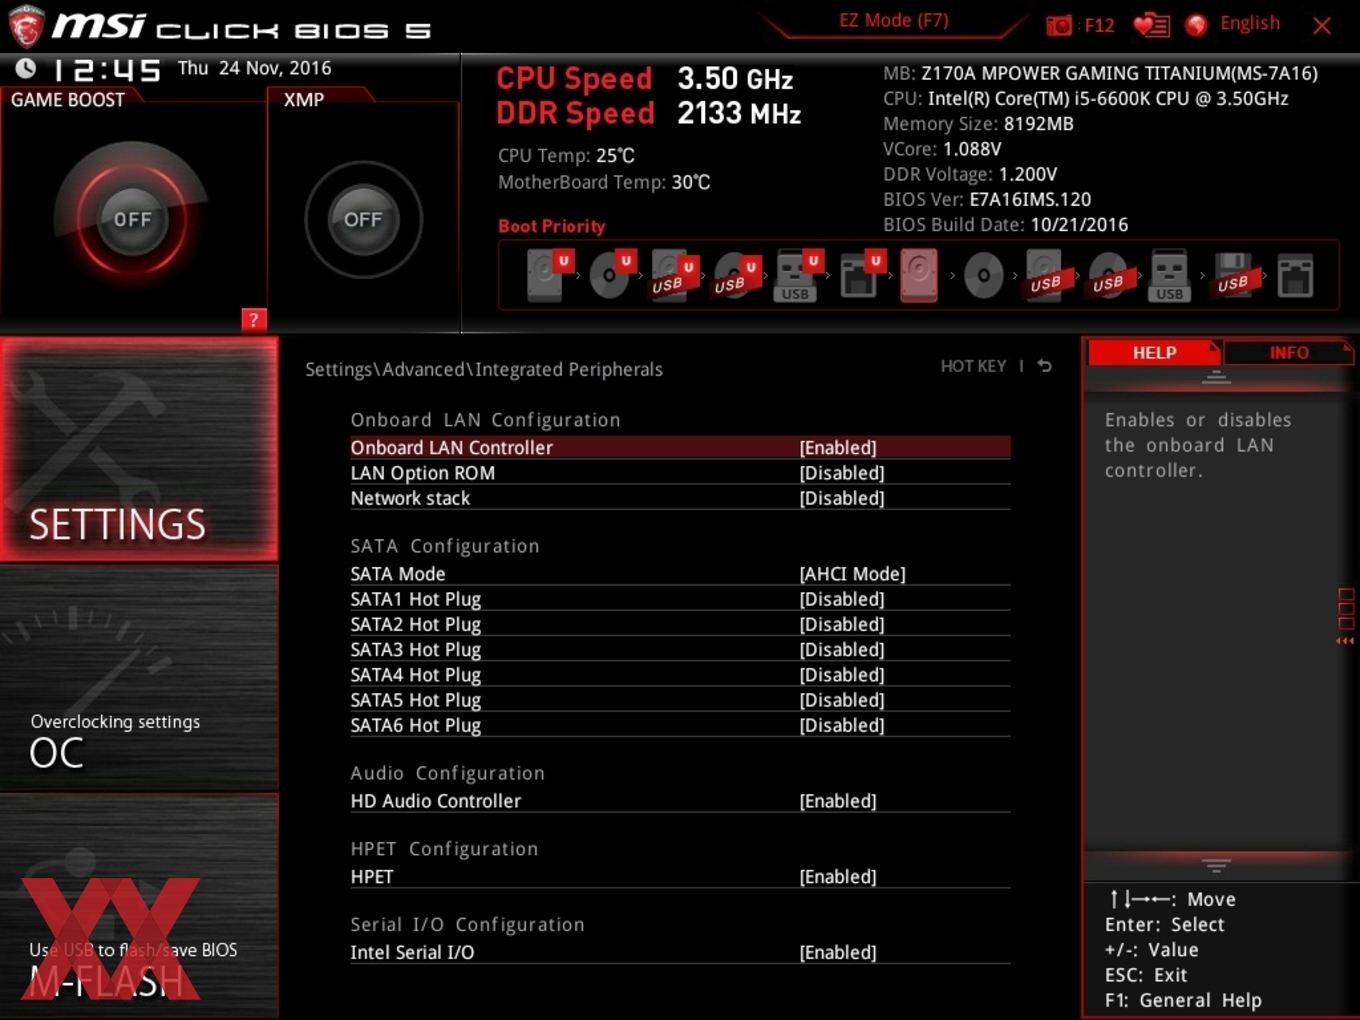Click the back arrow next to HOT KEY
This screenshot has height=1020, width=1360.
pos(1044,366)
